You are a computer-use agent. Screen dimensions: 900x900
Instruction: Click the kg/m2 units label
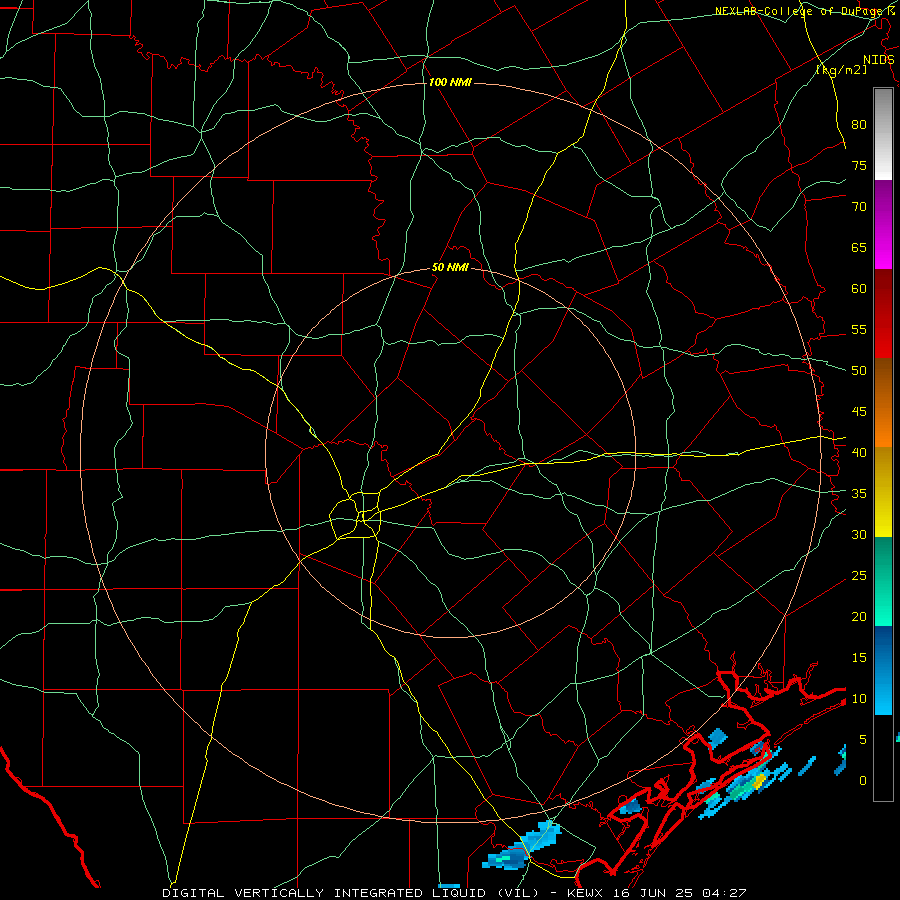[x=841, y=70]
